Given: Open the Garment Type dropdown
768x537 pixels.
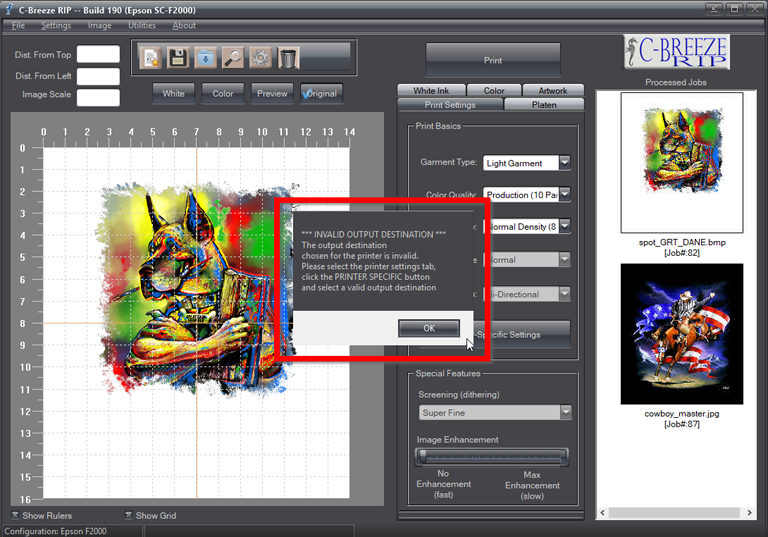Looking at the screenshot, I should tap(565, 163).
